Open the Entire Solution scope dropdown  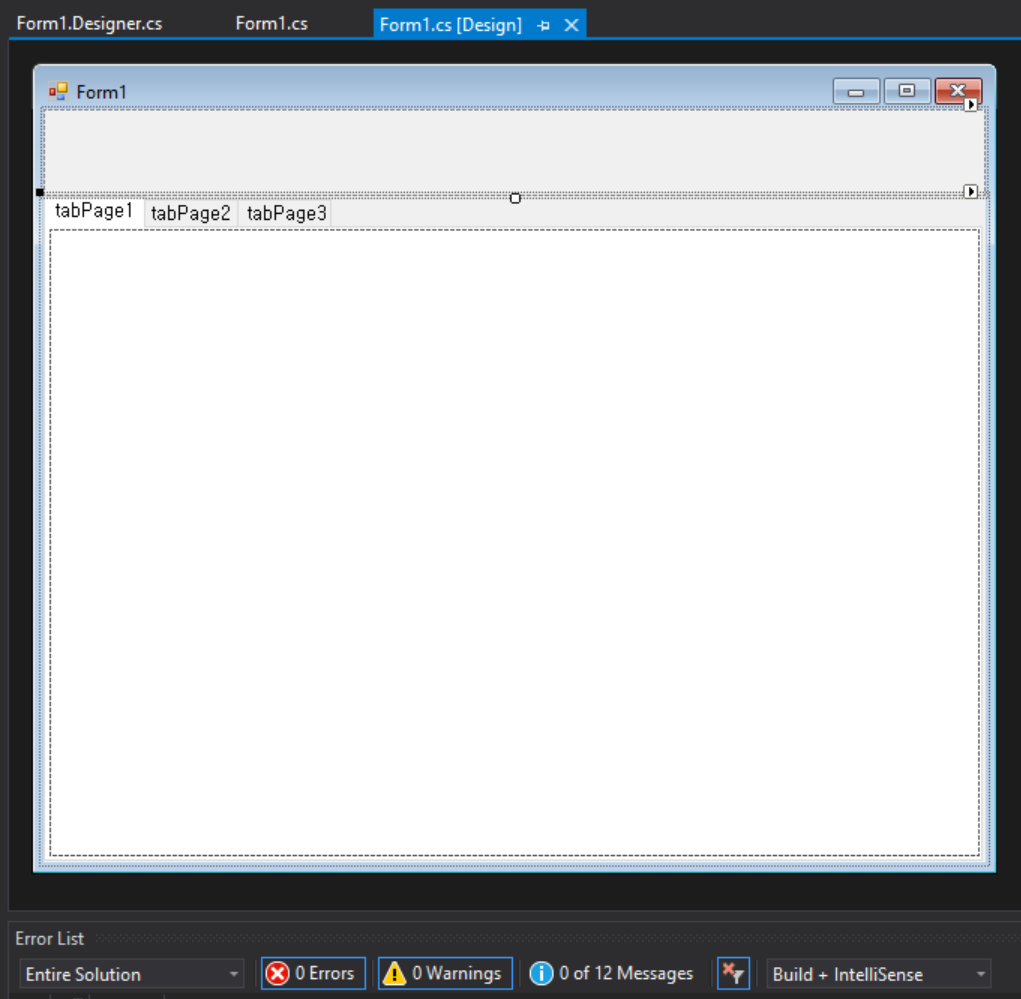click(x=132, y=974)
